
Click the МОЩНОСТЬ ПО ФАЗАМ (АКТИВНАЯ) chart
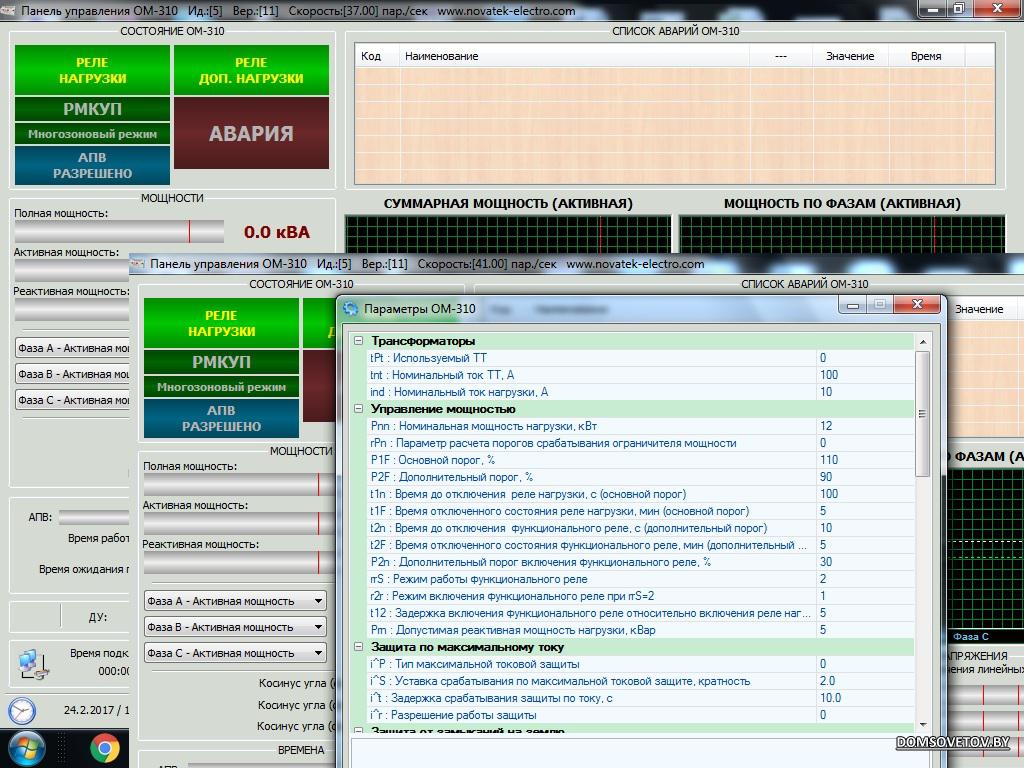click(x=842, y=234)
